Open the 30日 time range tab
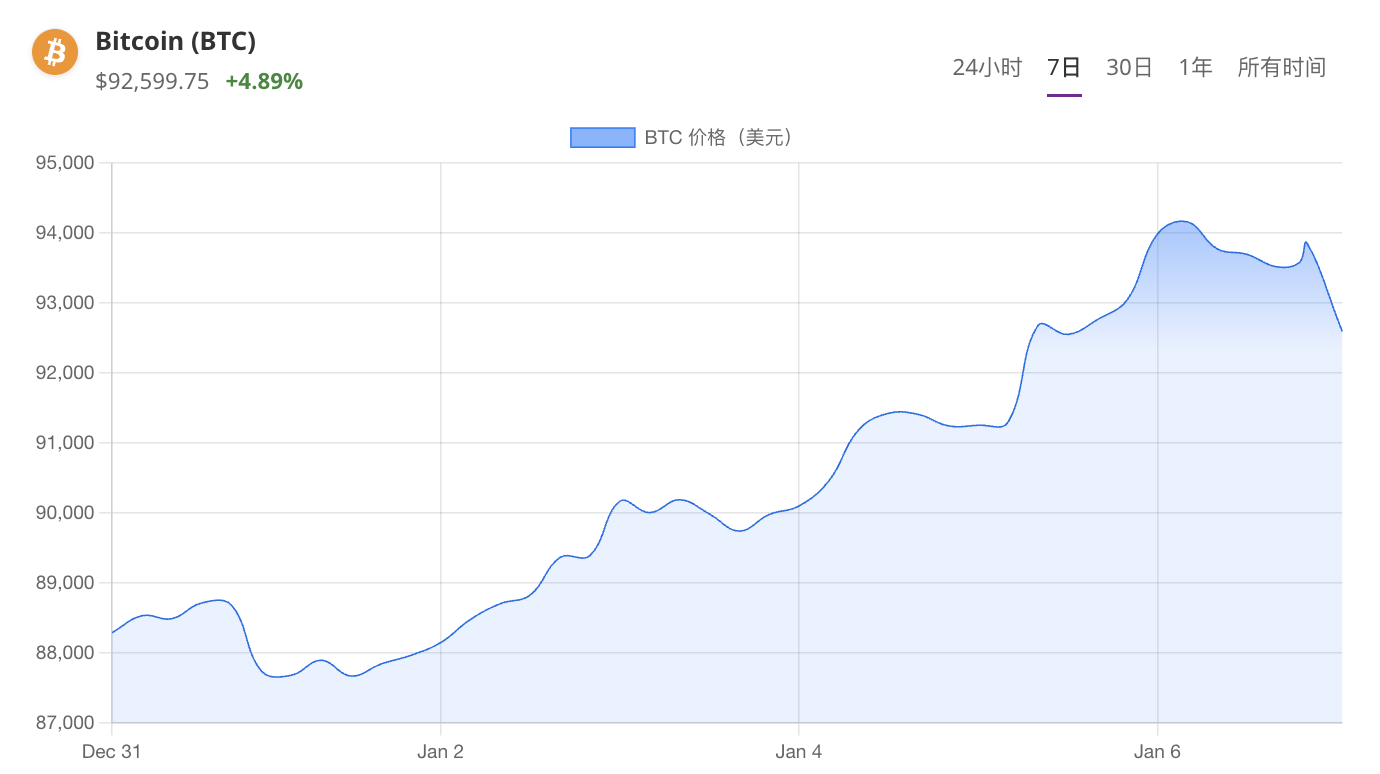 (1129, 67)
